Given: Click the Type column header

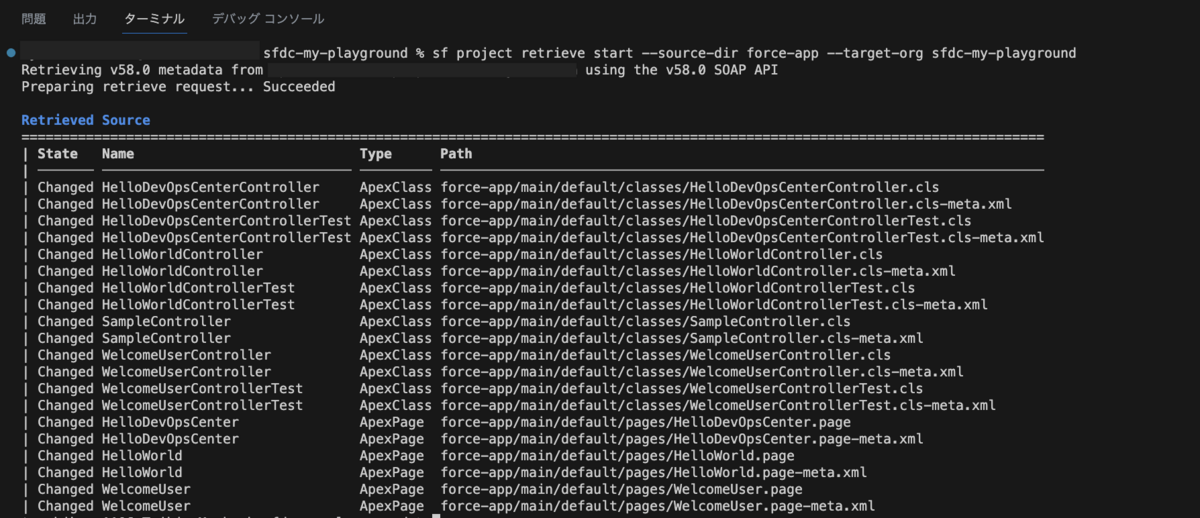Looking at the screenshot, I should point(376,154).
